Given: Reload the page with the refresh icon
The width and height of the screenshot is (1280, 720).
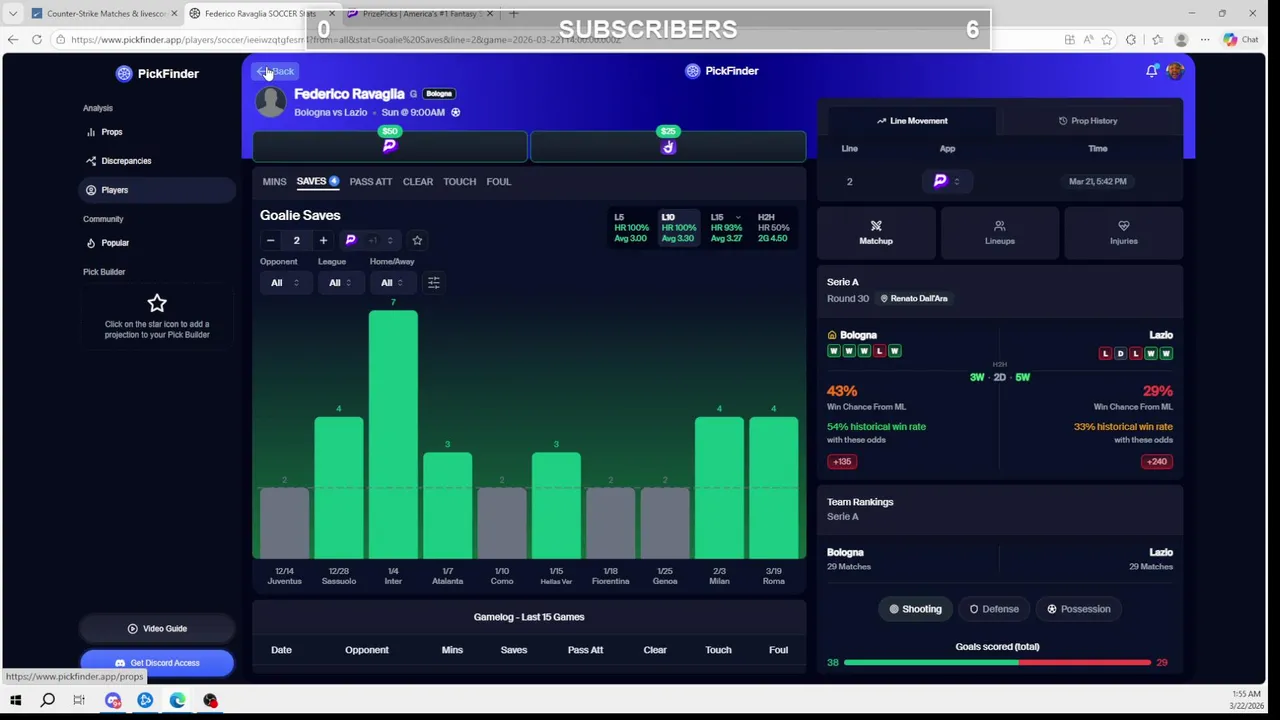Looking at the screenshot, I should click(x=36, y=40).
